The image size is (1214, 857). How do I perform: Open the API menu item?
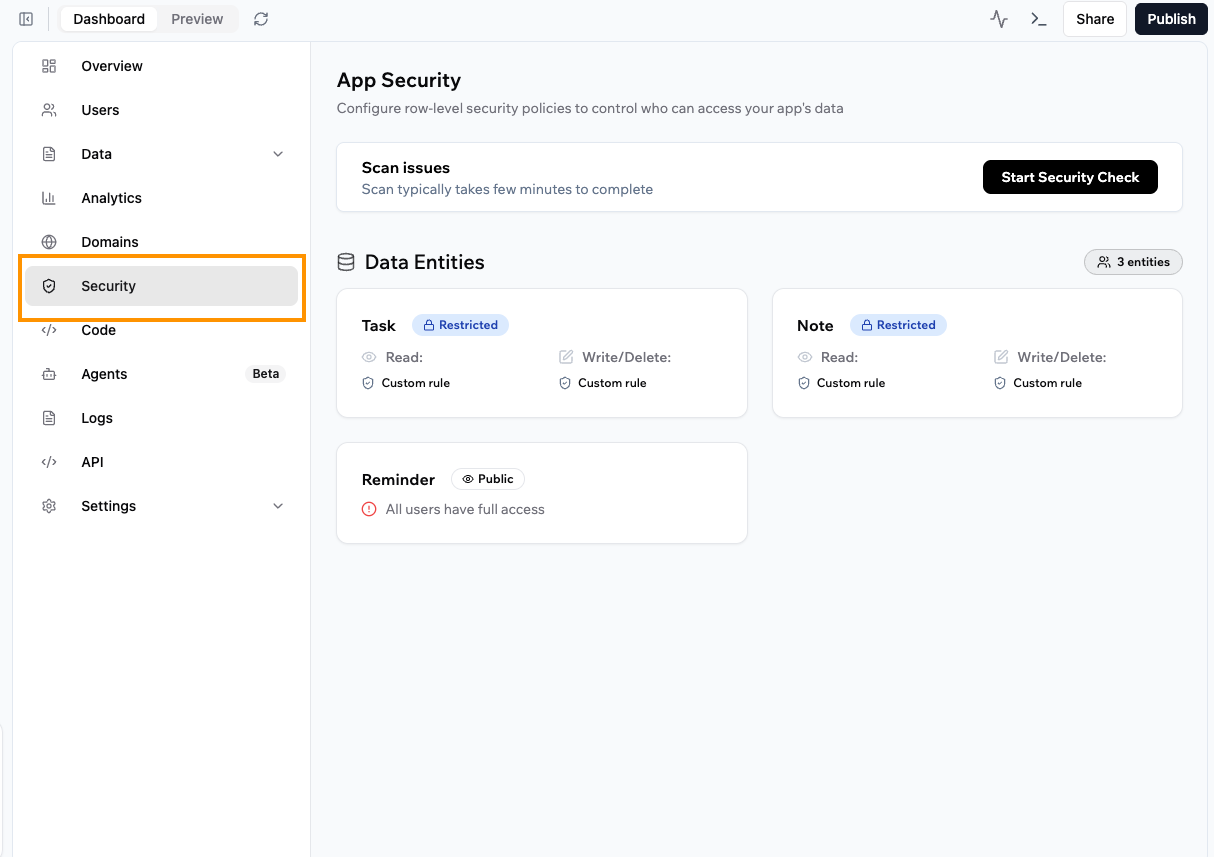[92, 462]
